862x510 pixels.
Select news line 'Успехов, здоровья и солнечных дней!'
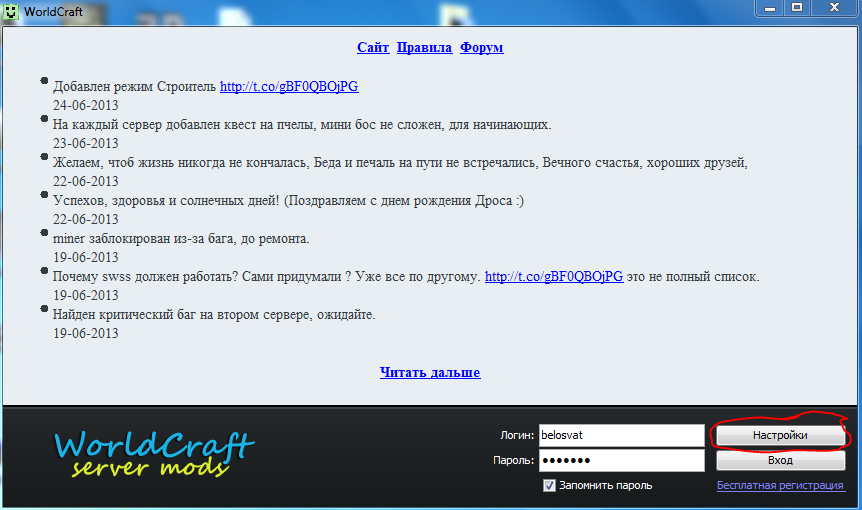click(167, 201)
